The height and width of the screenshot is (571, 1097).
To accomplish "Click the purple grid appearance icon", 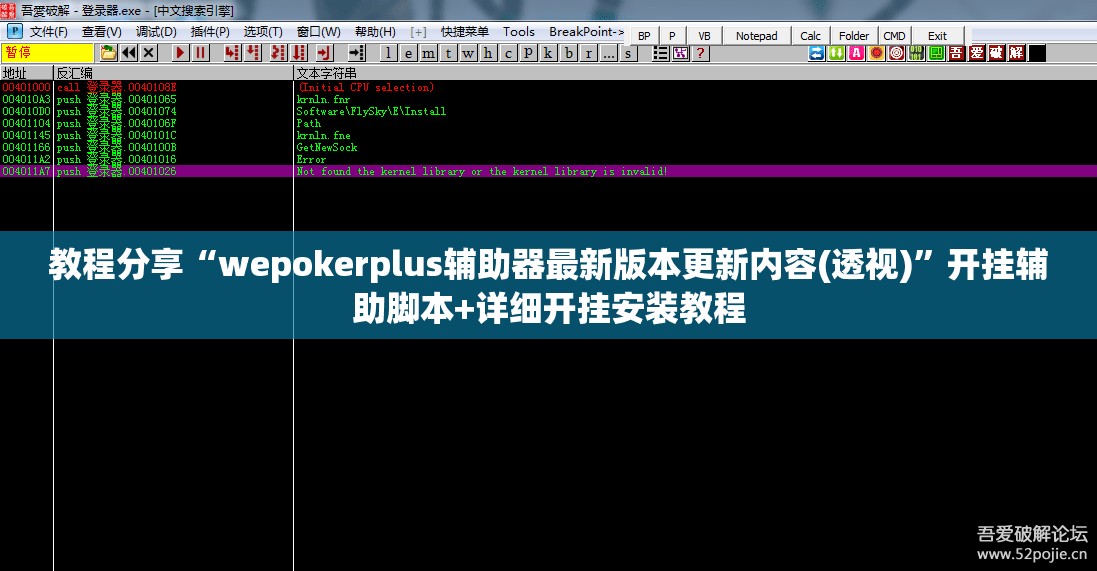I will tap(680, 53).
